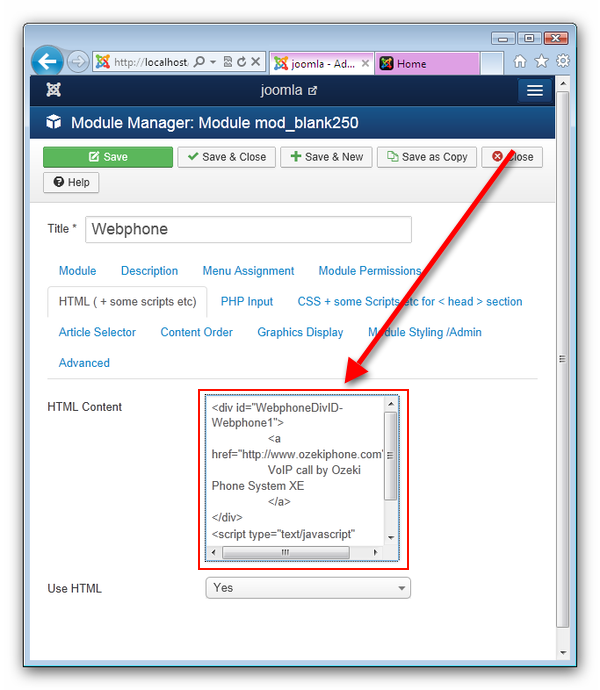Open the Menu Assignment tab

(248, 271)
